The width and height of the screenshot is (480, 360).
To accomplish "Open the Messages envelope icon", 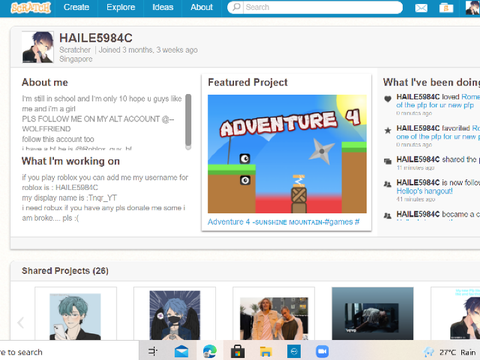I will click(x=421, y=8).
